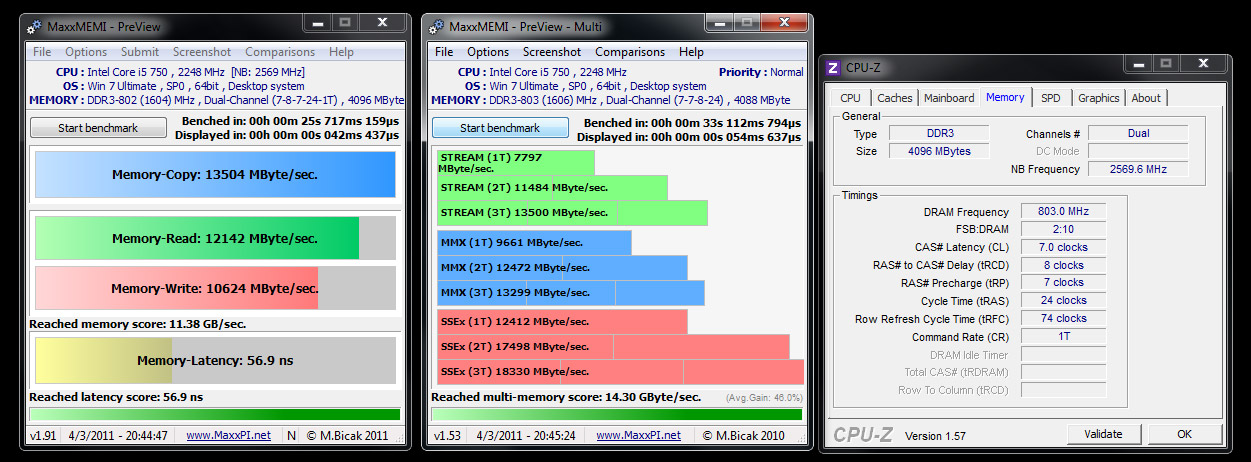Open Comparisons menu in MaxxMEMI PreView window
Screen dimensions: 1251x462
pyautogui.click(x=280, y=52)
